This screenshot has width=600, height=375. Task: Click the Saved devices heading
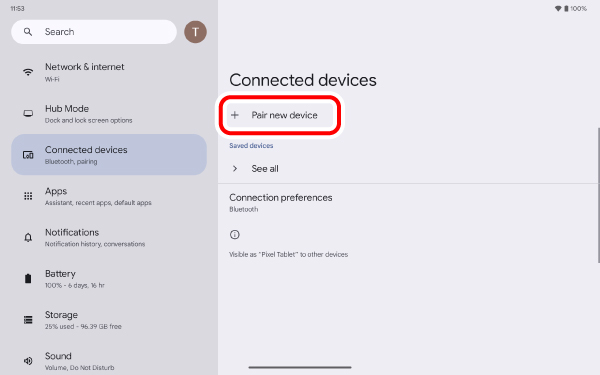point(251,145)
